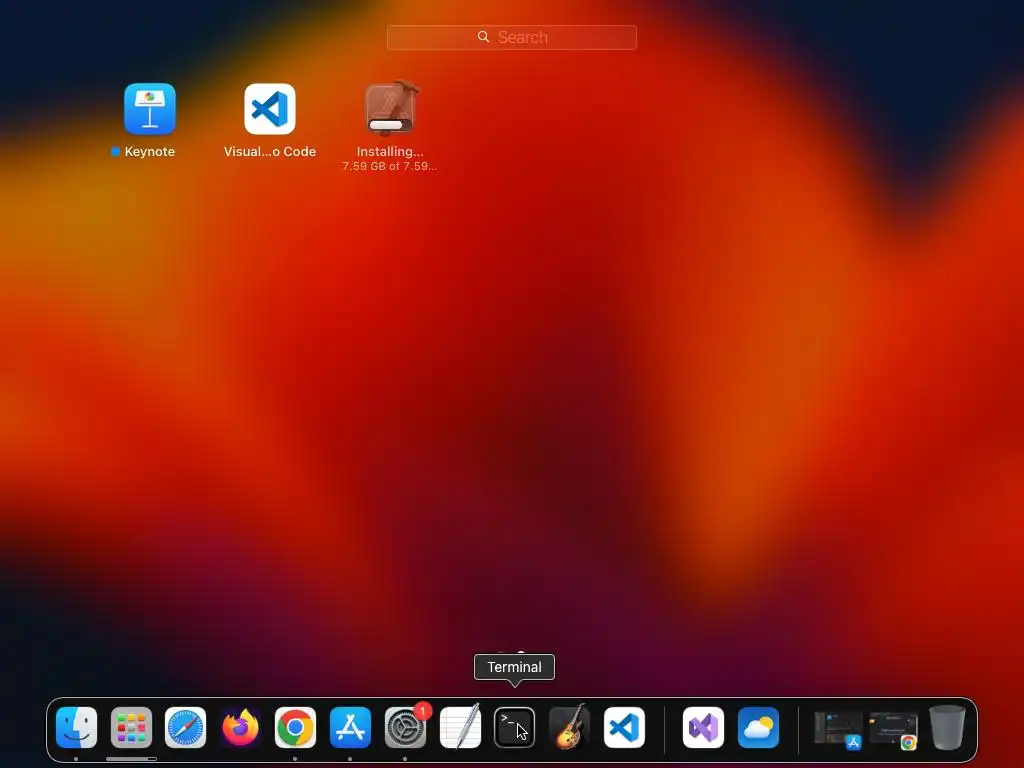
Task: Launch GarageBand from the Dock
Action: [569, 727]
